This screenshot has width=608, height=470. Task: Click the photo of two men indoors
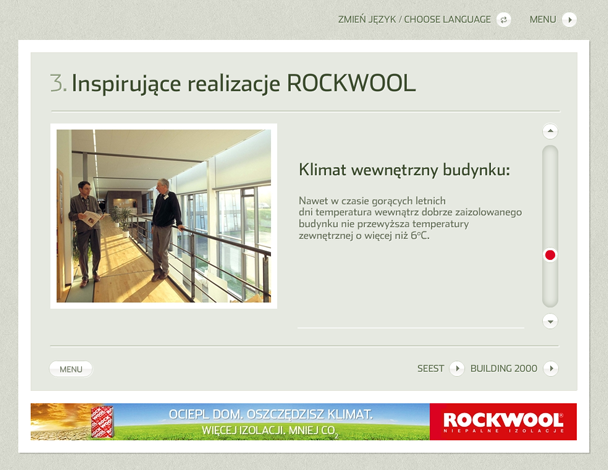coord(164,215)
